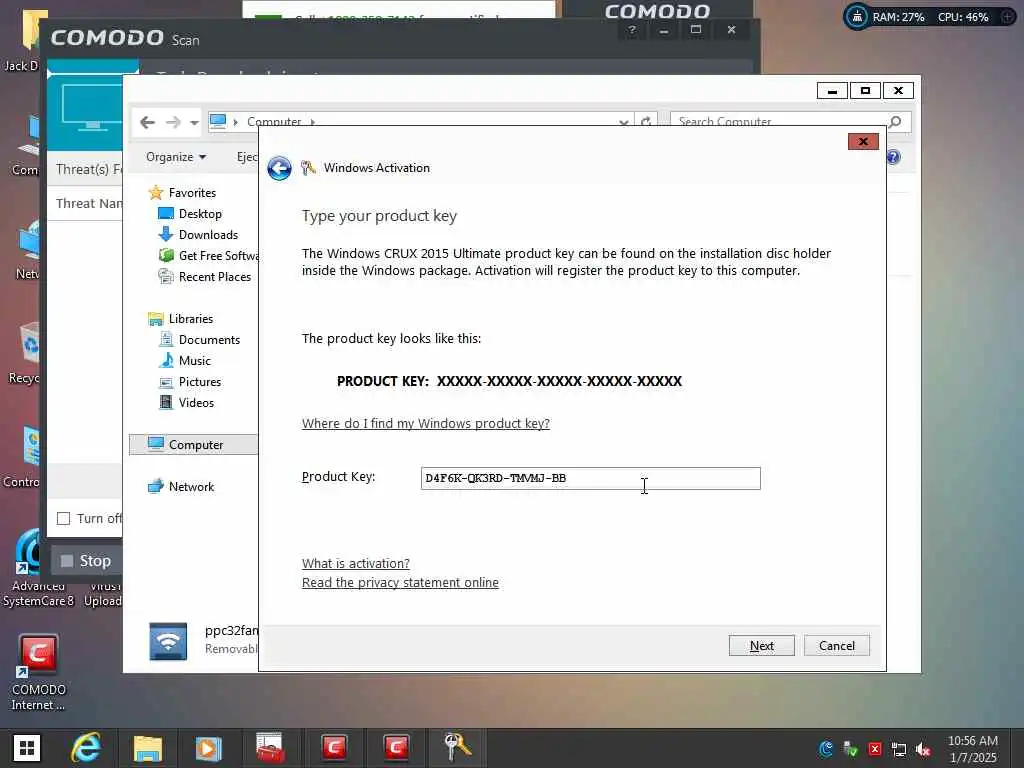Open recent locations dropdown arrow in Explorer
The image size is (1024, 768).
[194, 122]
